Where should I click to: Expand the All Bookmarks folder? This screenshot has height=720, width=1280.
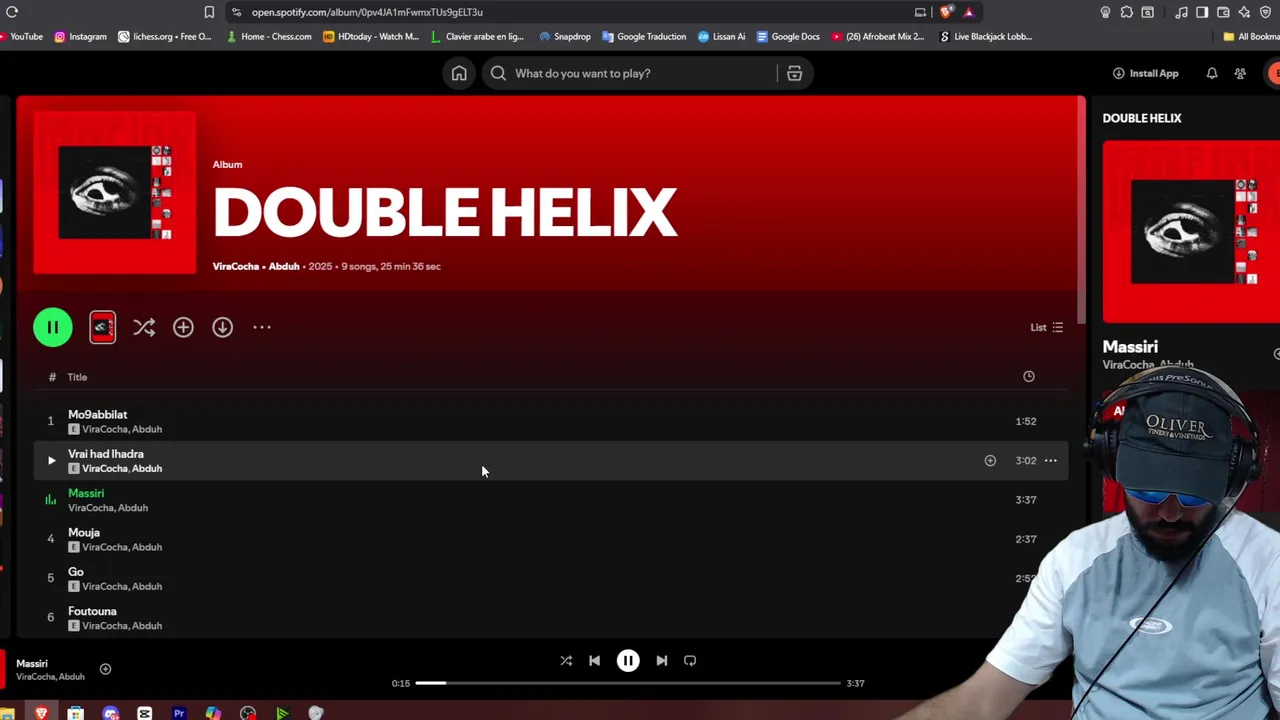pyautogui.click(x=1250, y=36)
